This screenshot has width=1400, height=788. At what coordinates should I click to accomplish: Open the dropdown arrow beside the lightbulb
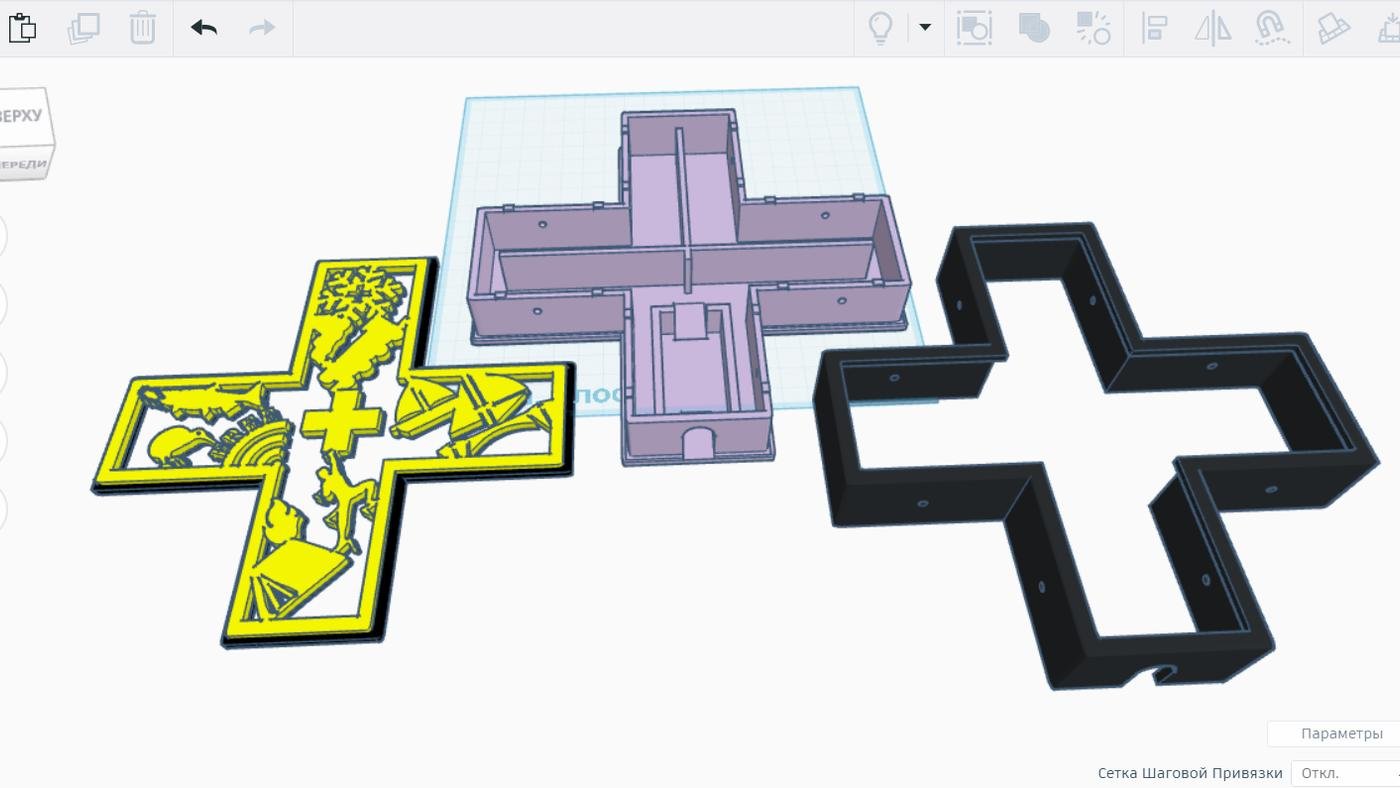925,27
